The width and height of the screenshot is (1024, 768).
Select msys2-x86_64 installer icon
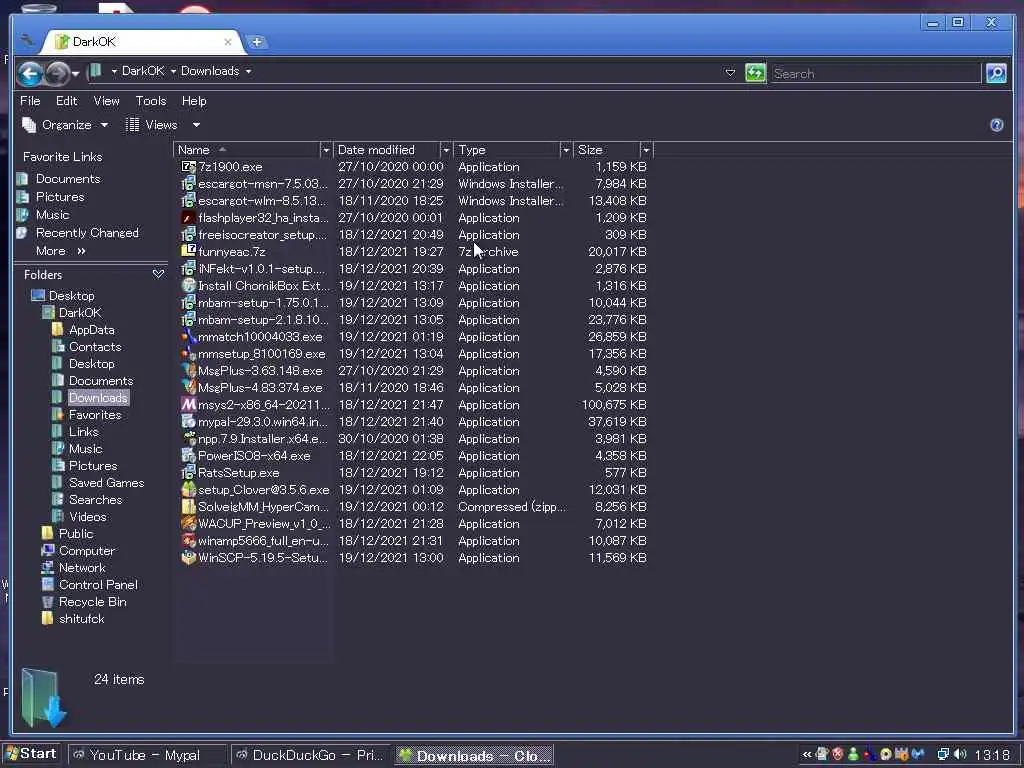pyautogui.click(x=188, y=404)
